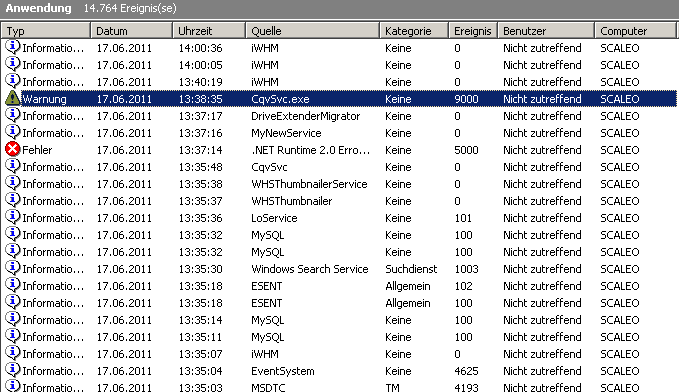Click event ID 4625 cell
The image size is (679, 392).
(466, 371)
